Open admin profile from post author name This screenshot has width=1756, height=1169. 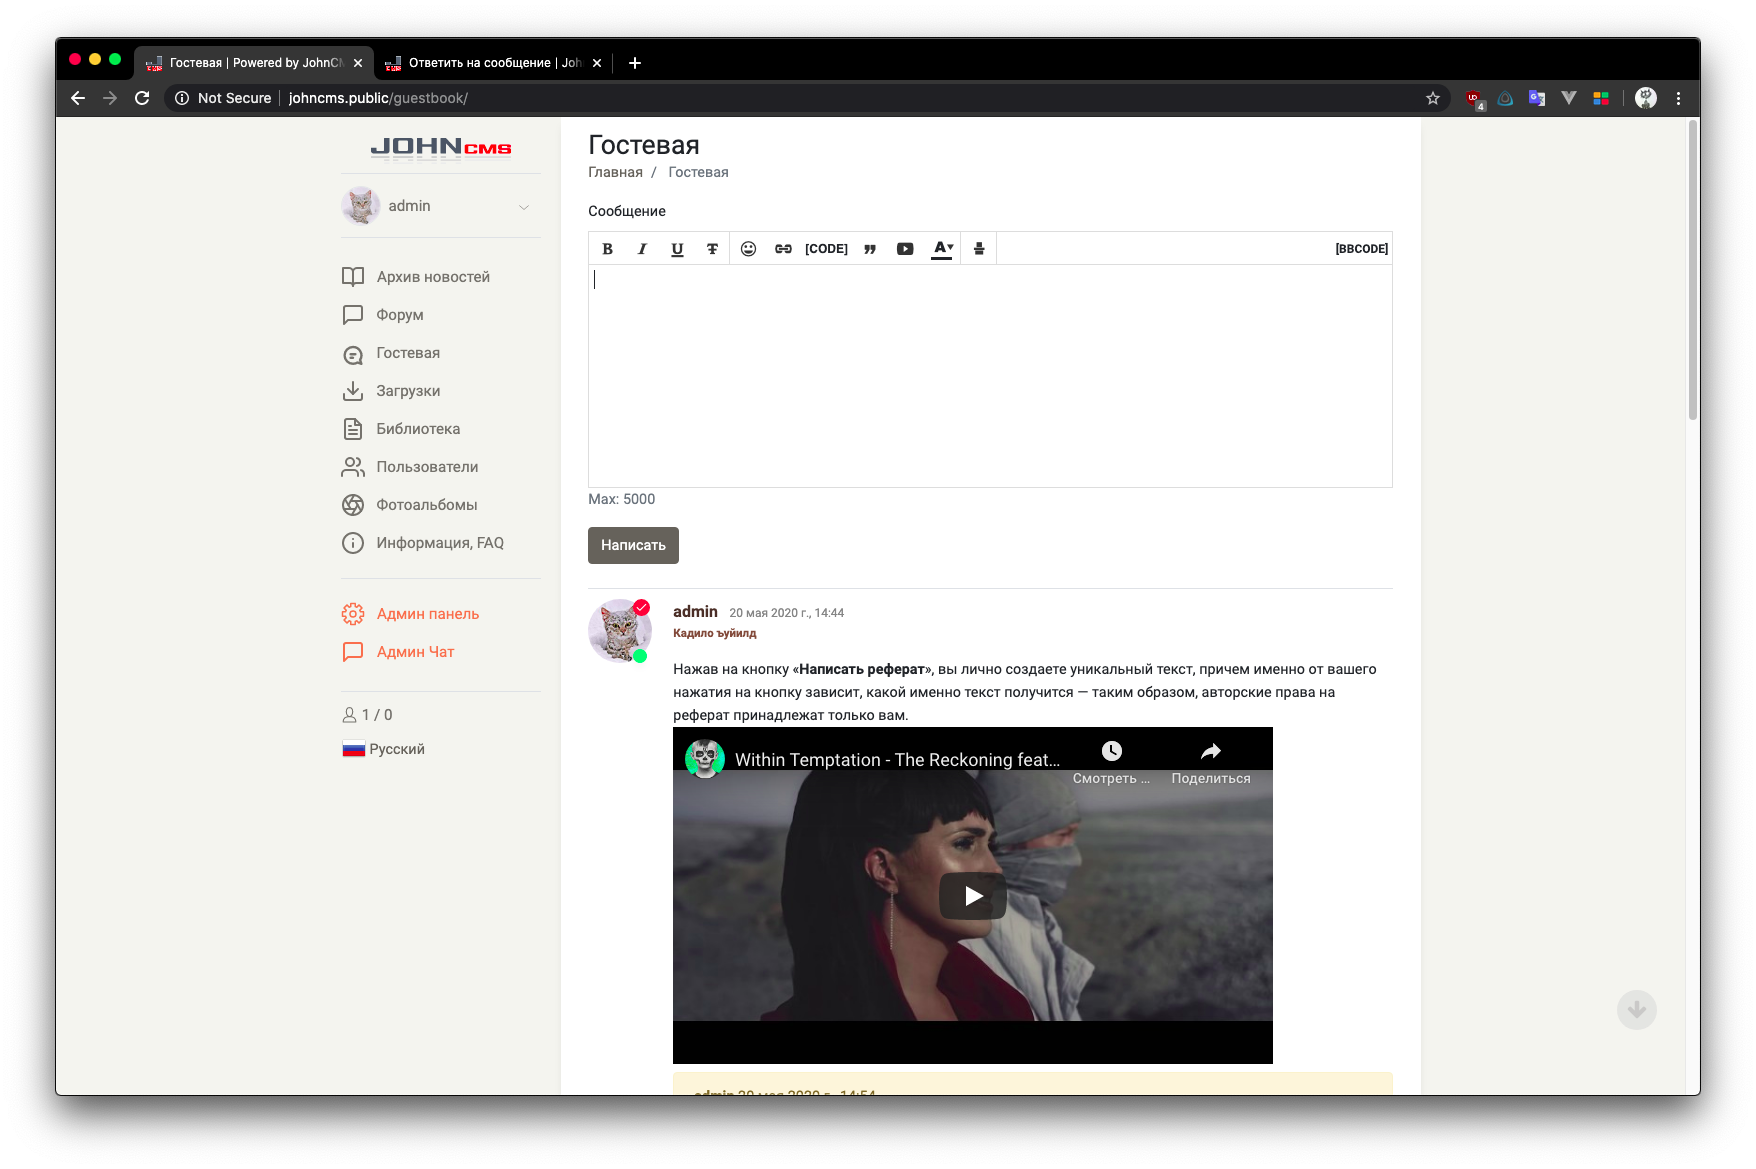695,612
